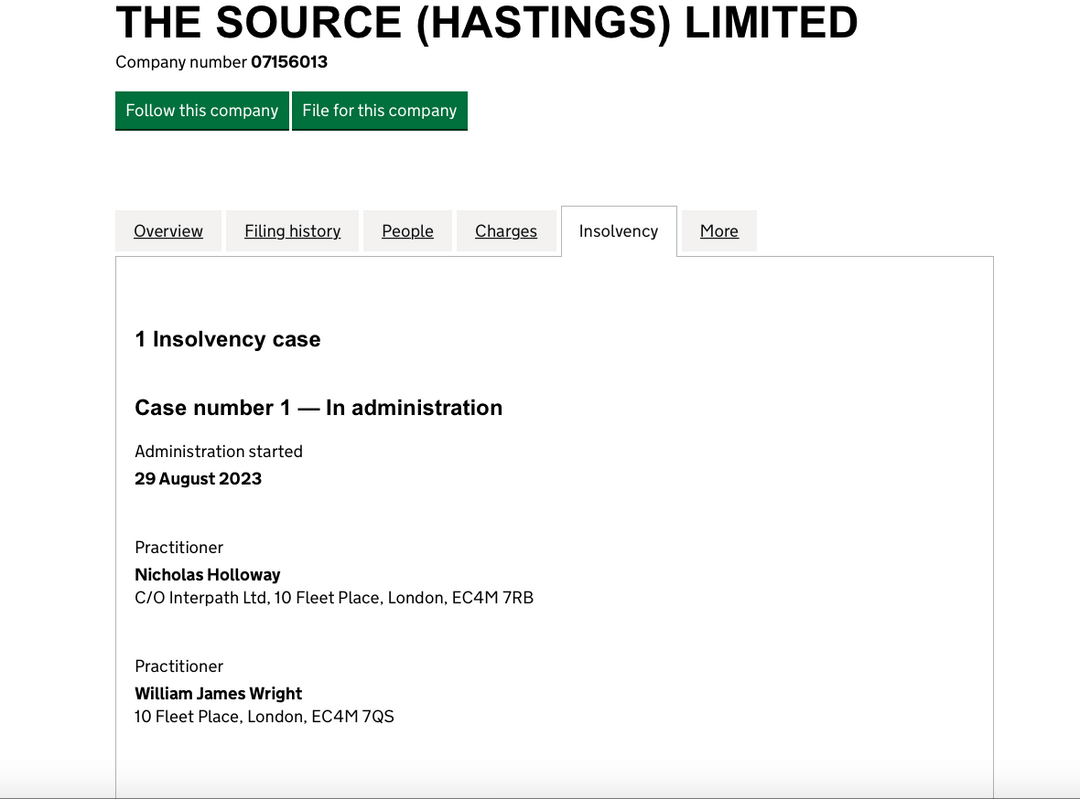Viewport: 1080px width, 799px height.
Task: Click THE SOURCE (HASTINGS) LIMITED heading
Action: (486, 23)
